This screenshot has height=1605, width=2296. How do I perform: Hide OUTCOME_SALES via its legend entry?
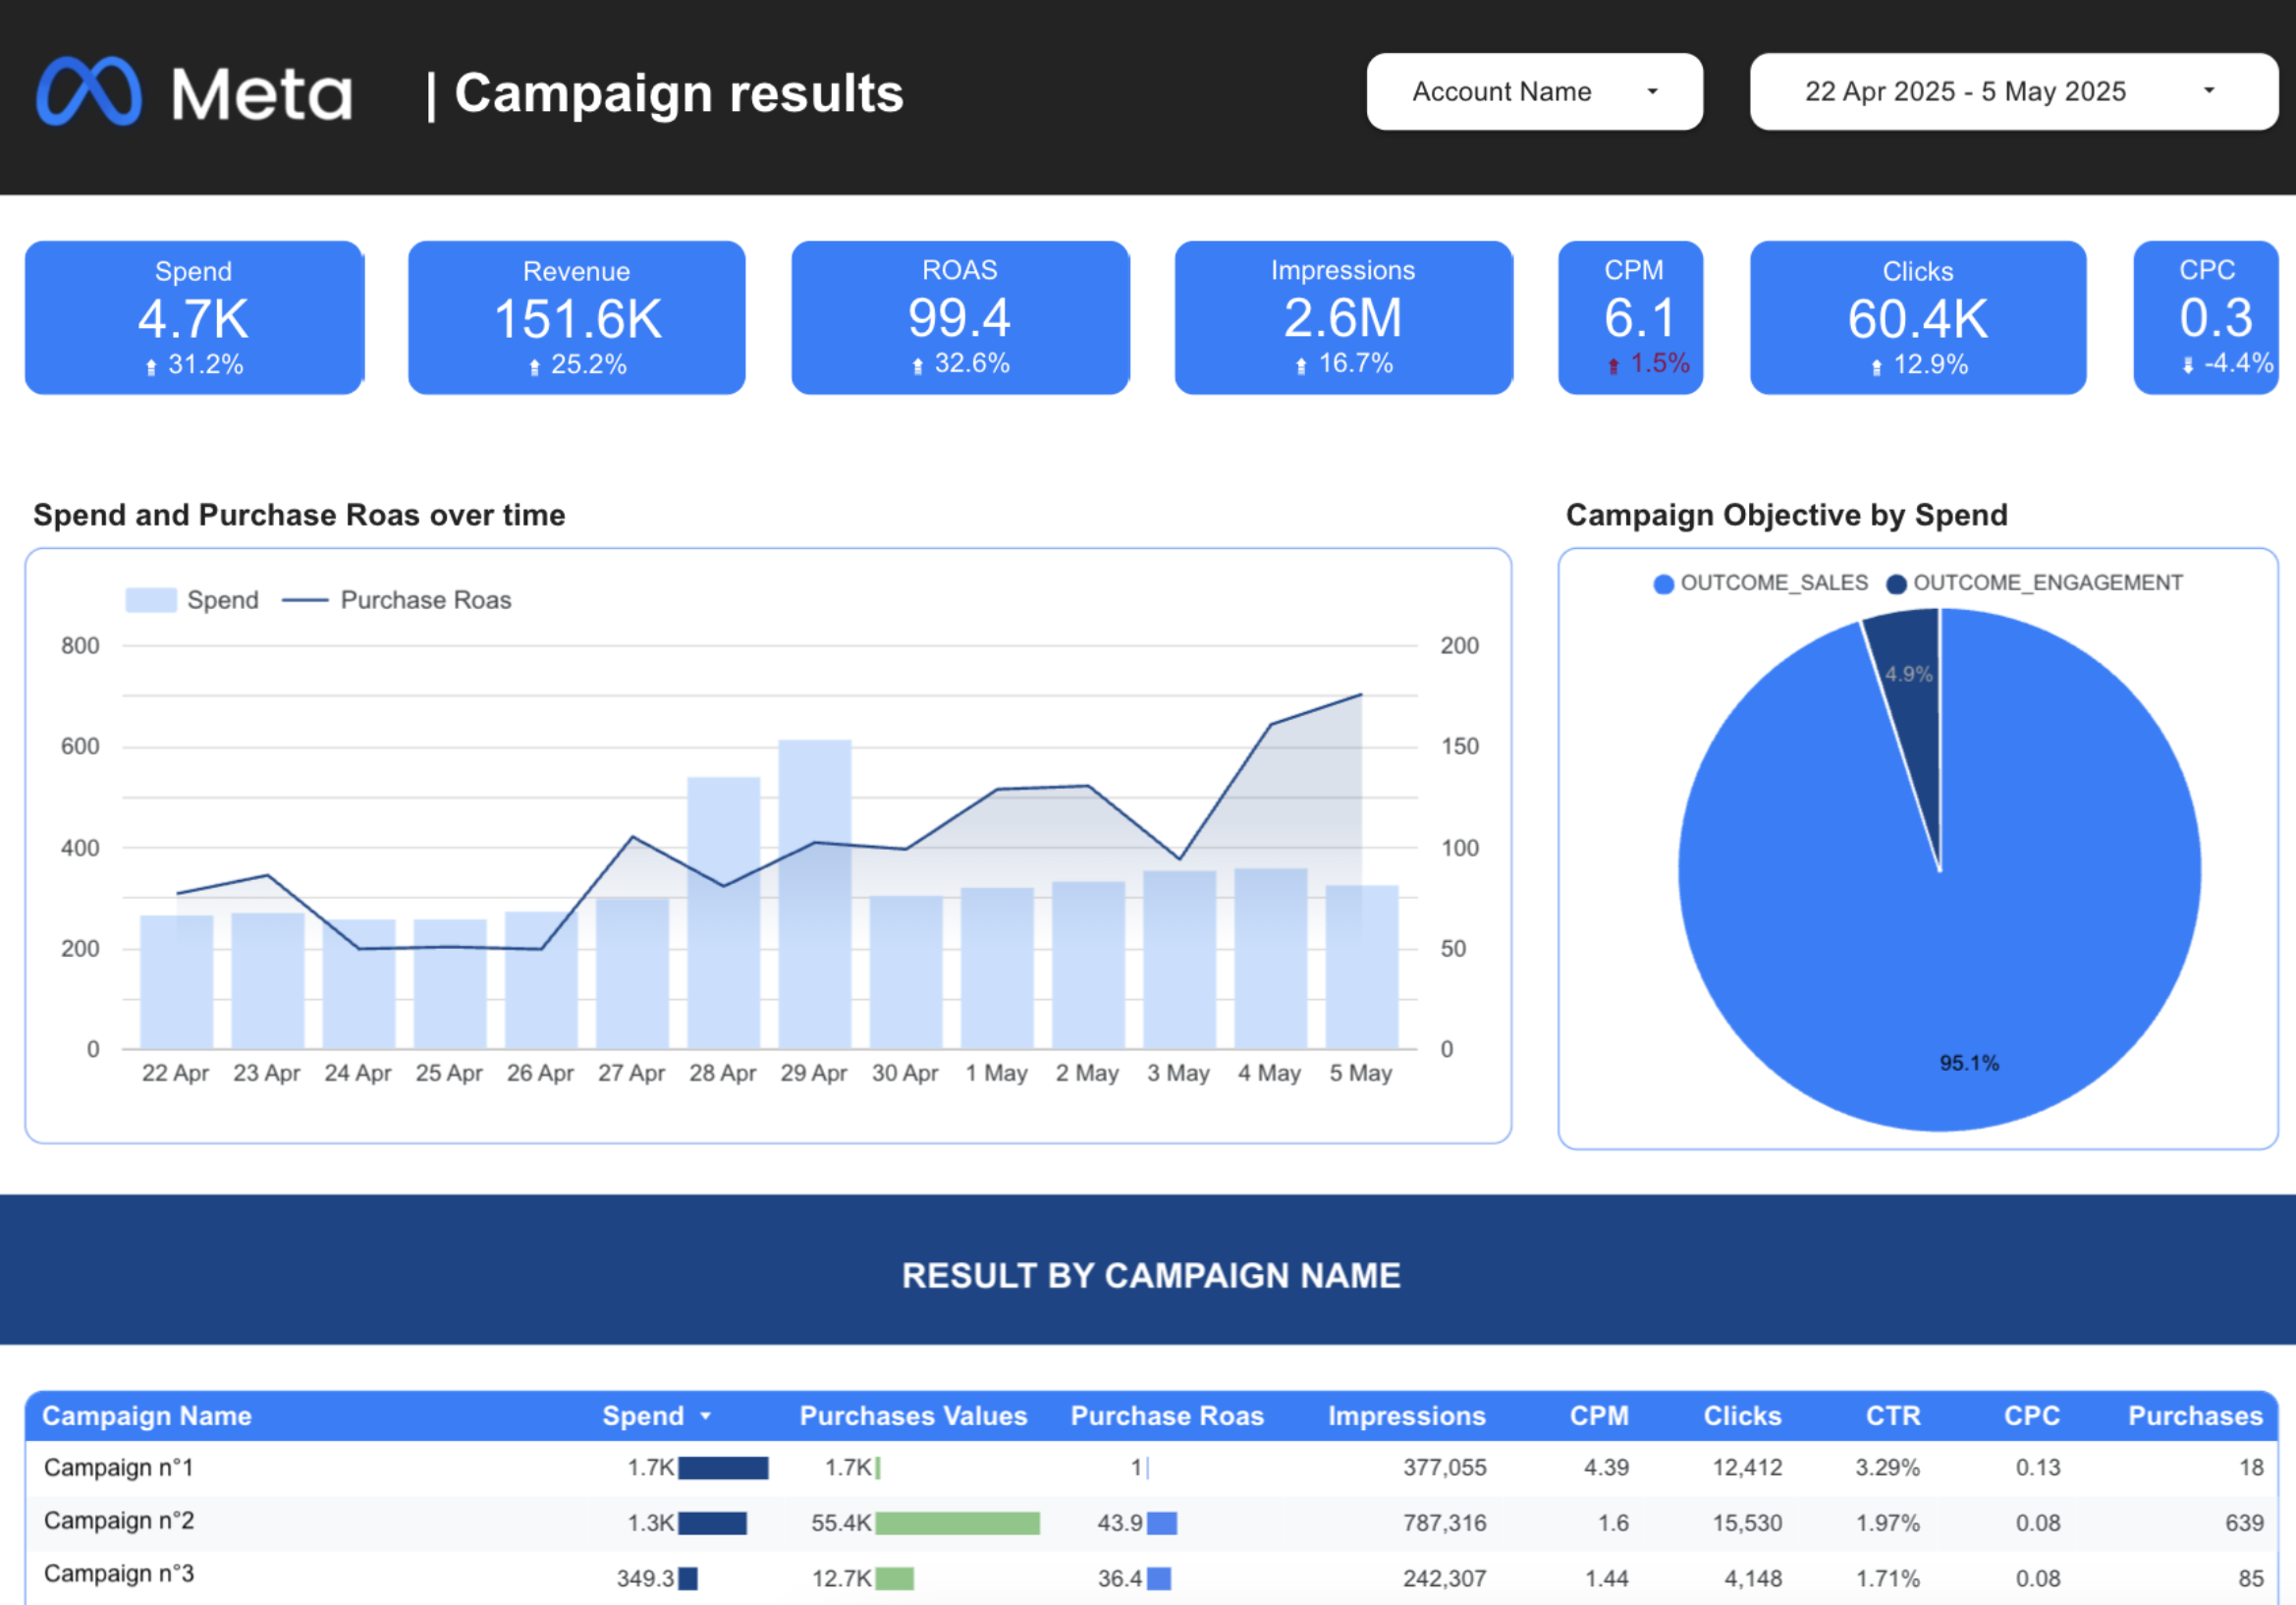(1775, 583)
